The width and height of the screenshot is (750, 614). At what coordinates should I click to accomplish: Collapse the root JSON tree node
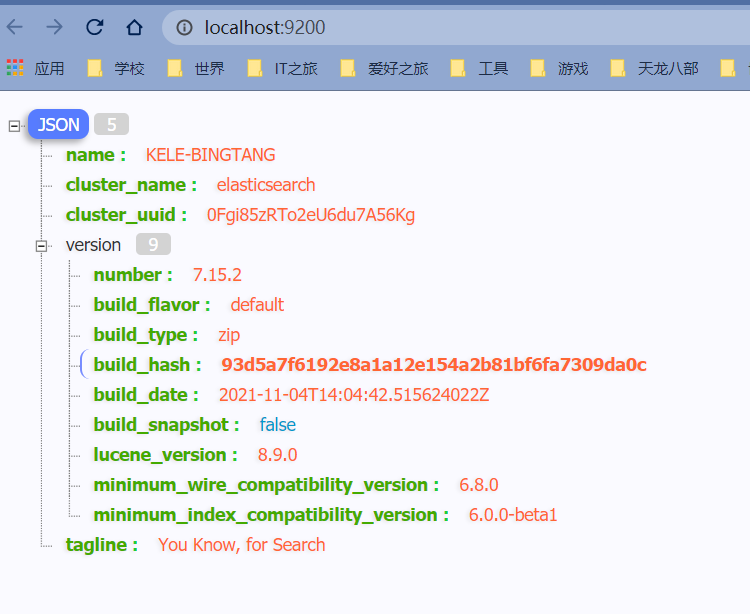14,126
